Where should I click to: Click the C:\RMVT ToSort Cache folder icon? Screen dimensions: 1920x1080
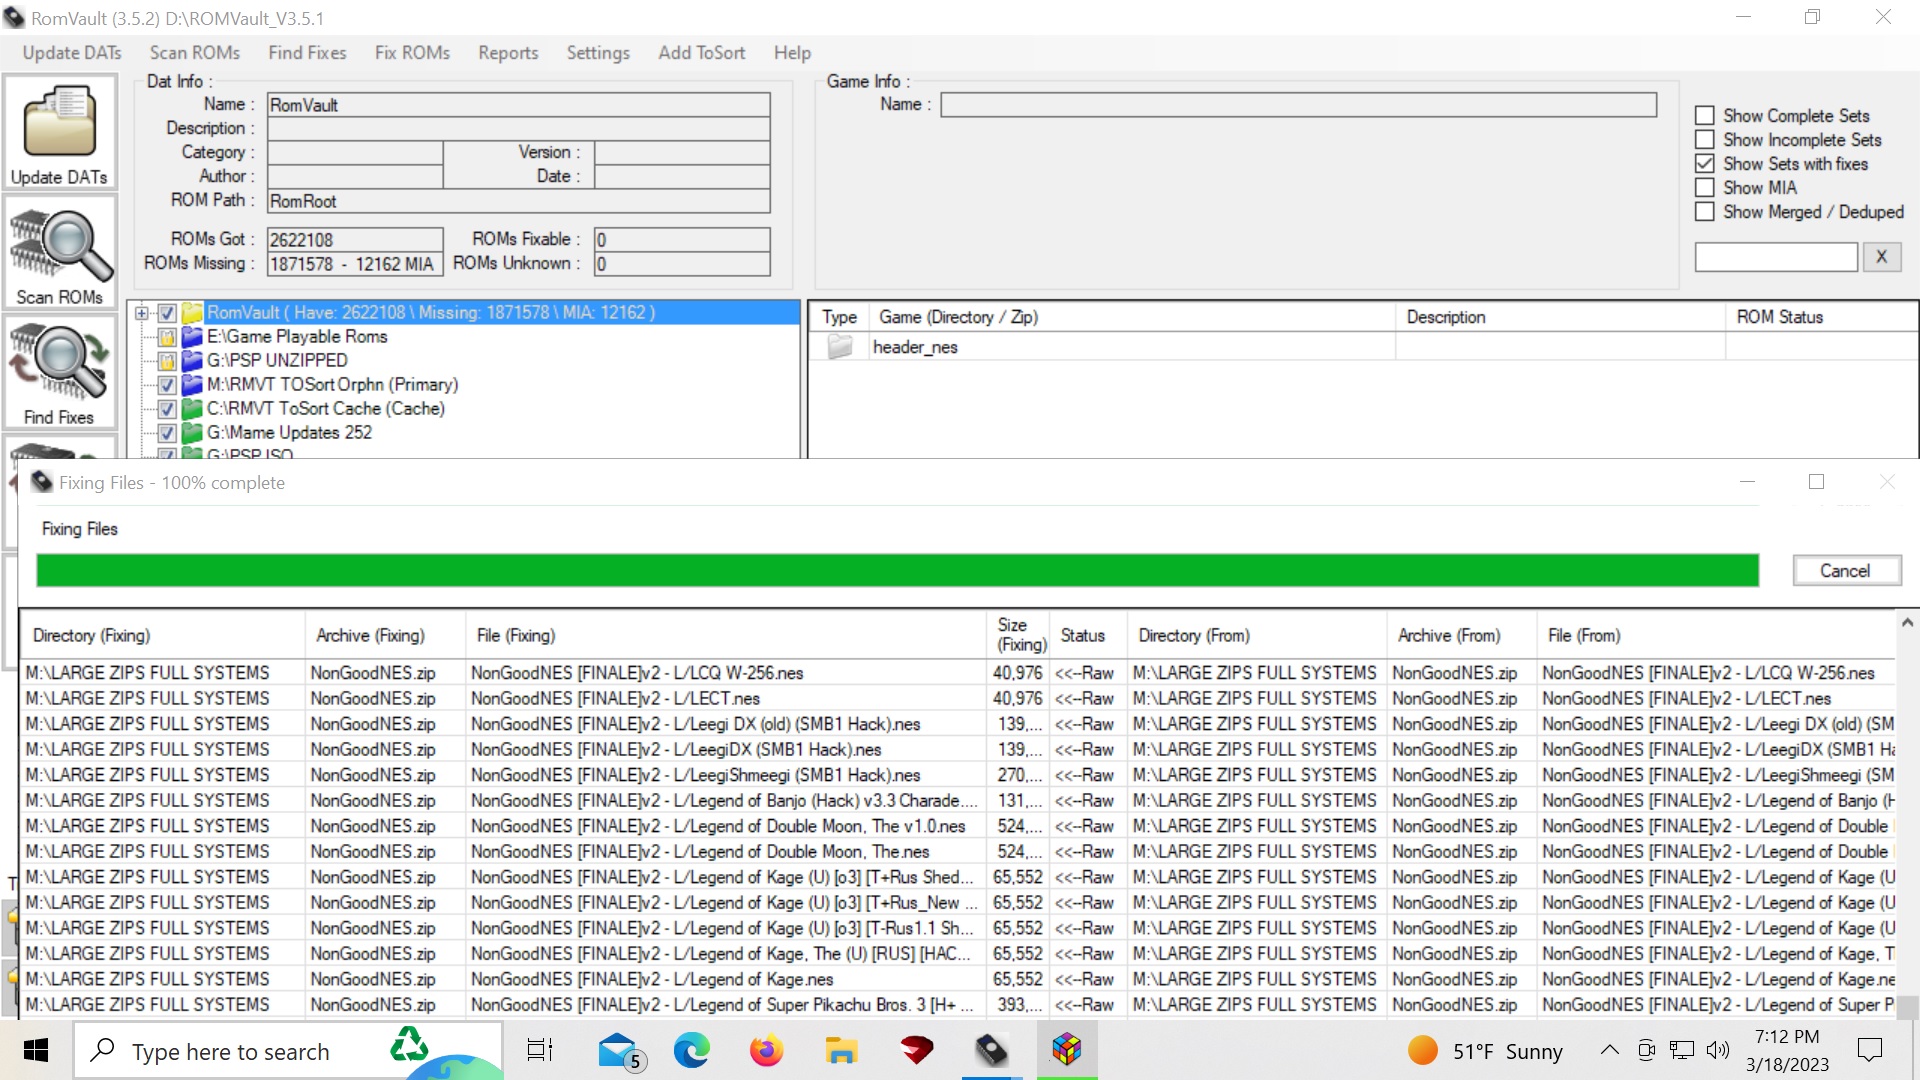pyautogui.click(x=192, y=409)
